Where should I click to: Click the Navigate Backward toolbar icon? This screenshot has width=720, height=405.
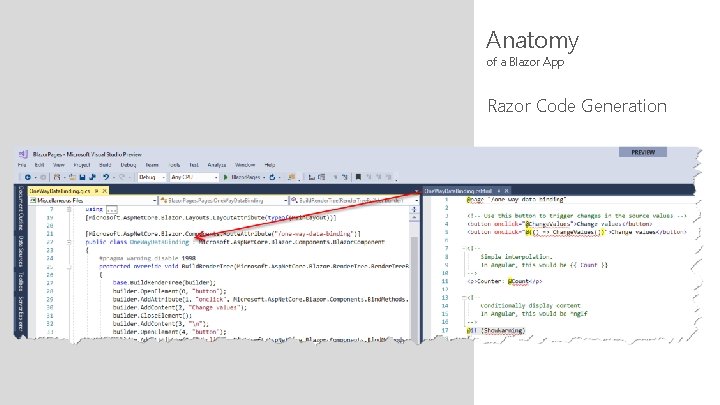tap(28, 177)
